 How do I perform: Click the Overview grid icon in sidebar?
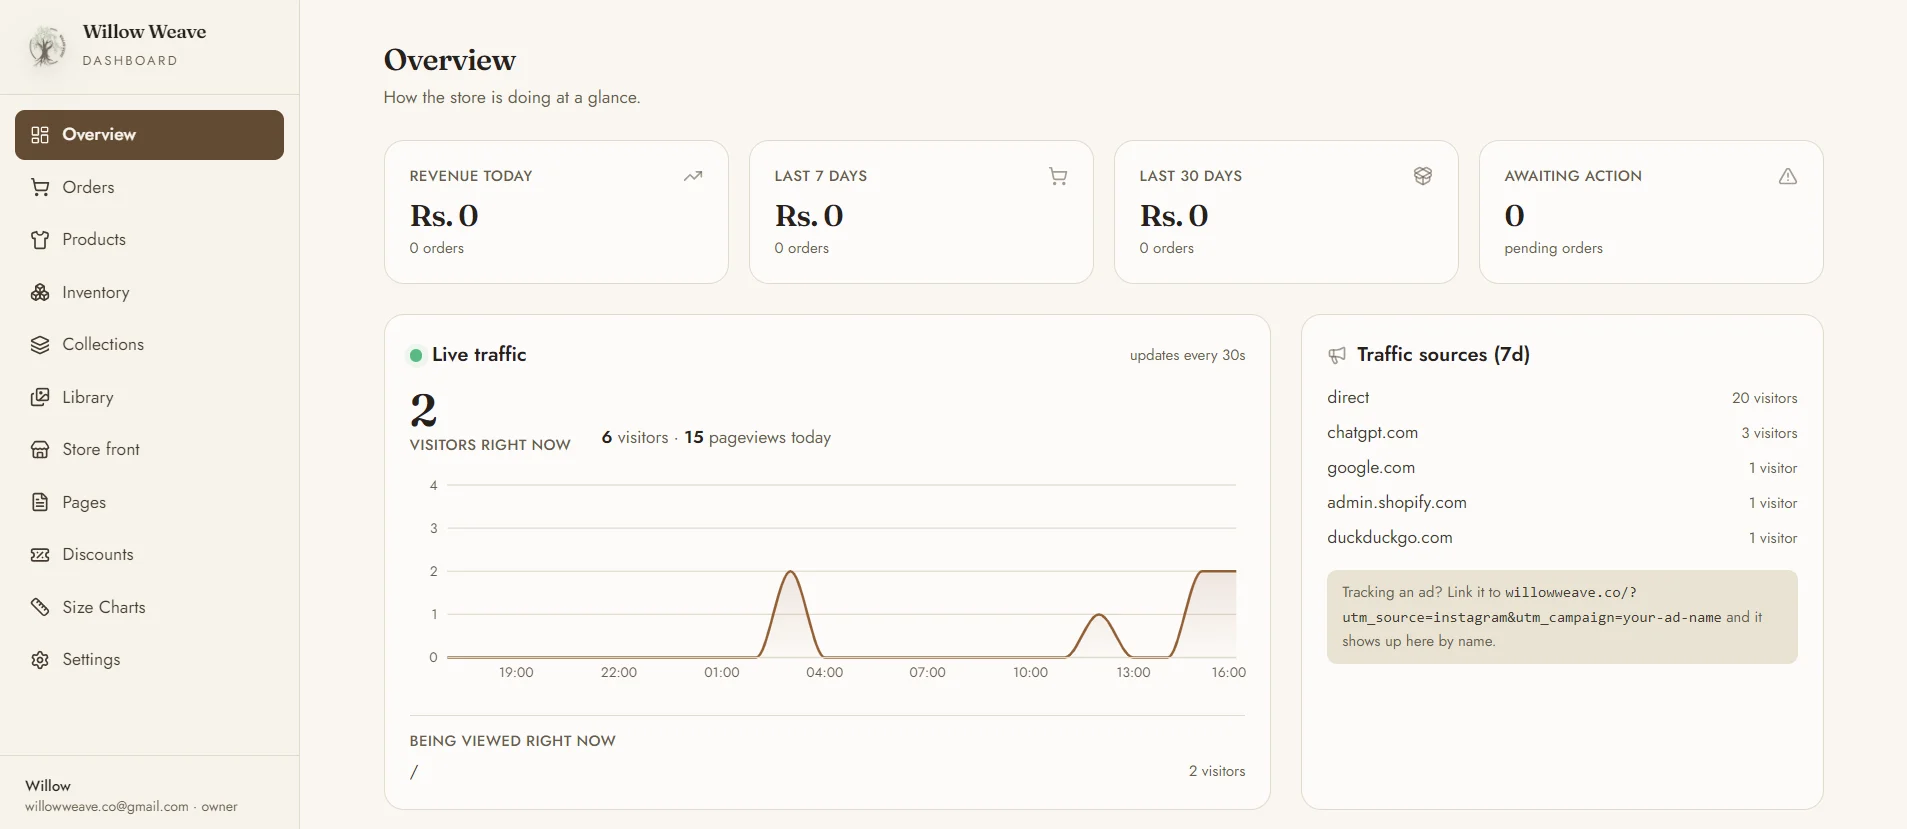[x=40, y=135]
